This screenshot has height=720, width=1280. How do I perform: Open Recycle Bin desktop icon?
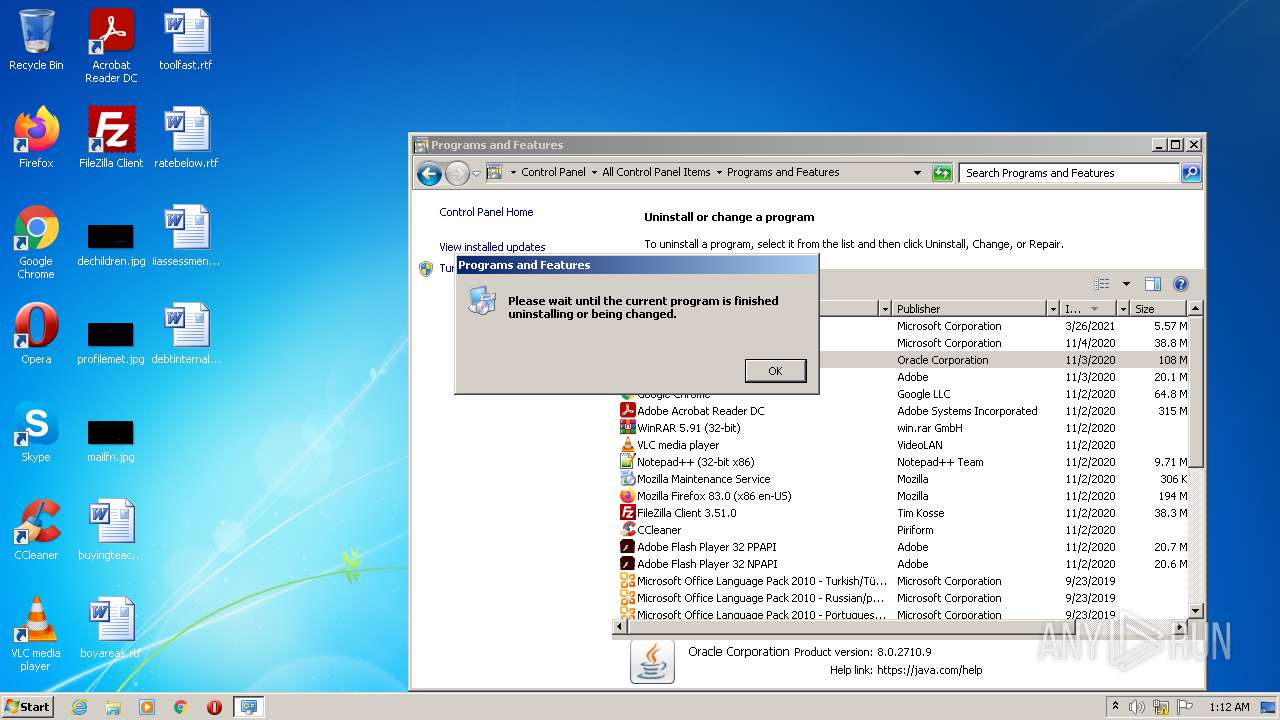pyautogui.click(x=36, y=40)
